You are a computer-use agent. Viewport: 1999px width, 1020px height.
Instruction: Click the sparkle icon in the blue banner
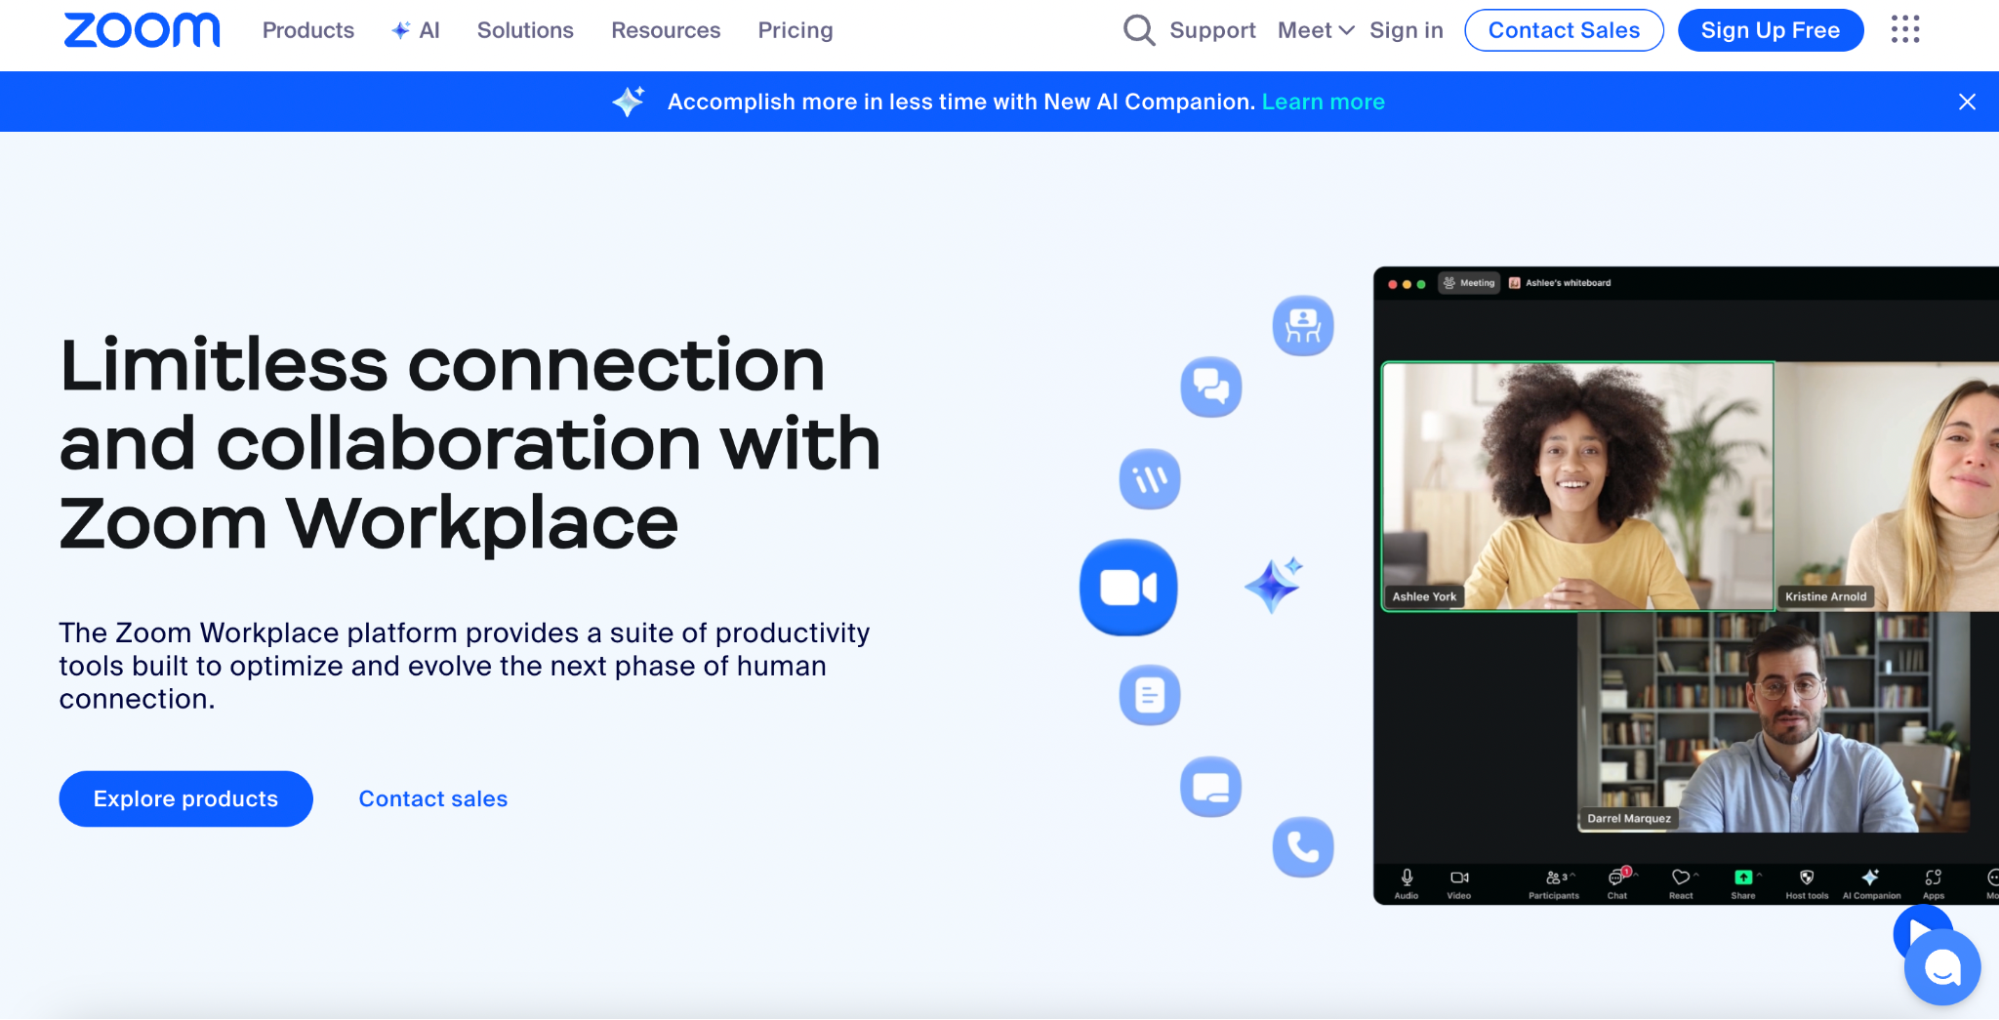tap(629, 101)
